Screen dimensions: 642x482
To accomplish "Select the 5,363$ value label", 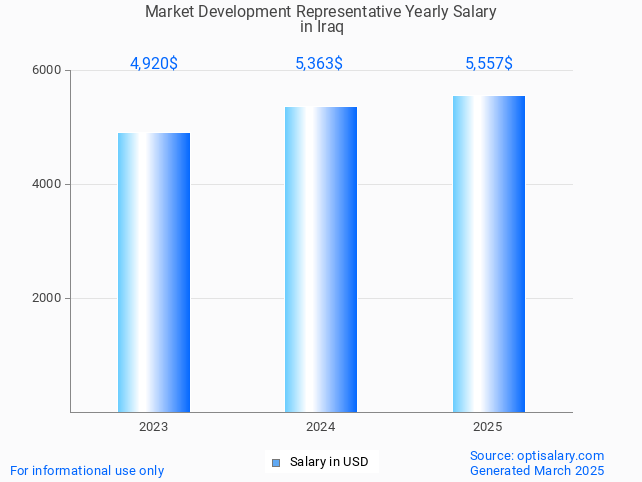I will coord(319,63).
